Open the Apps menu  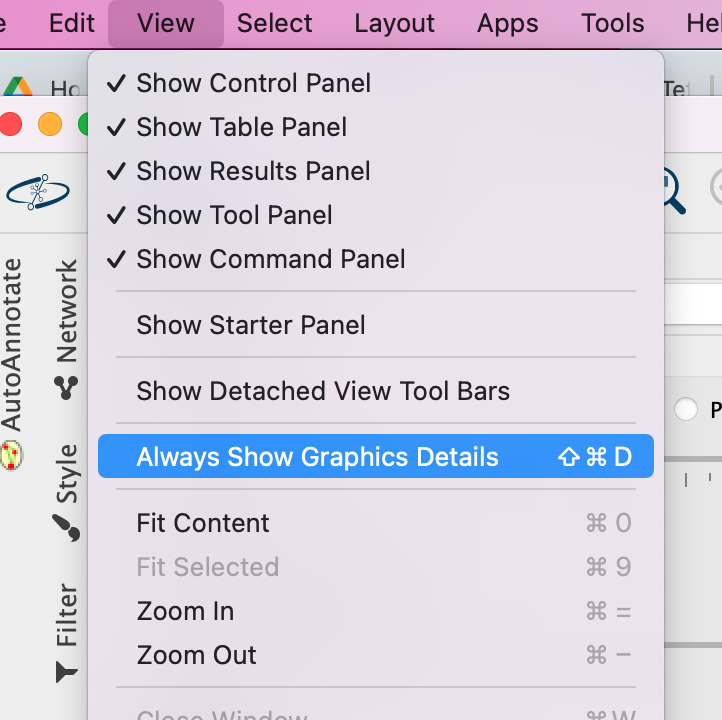tap(508, 23)
